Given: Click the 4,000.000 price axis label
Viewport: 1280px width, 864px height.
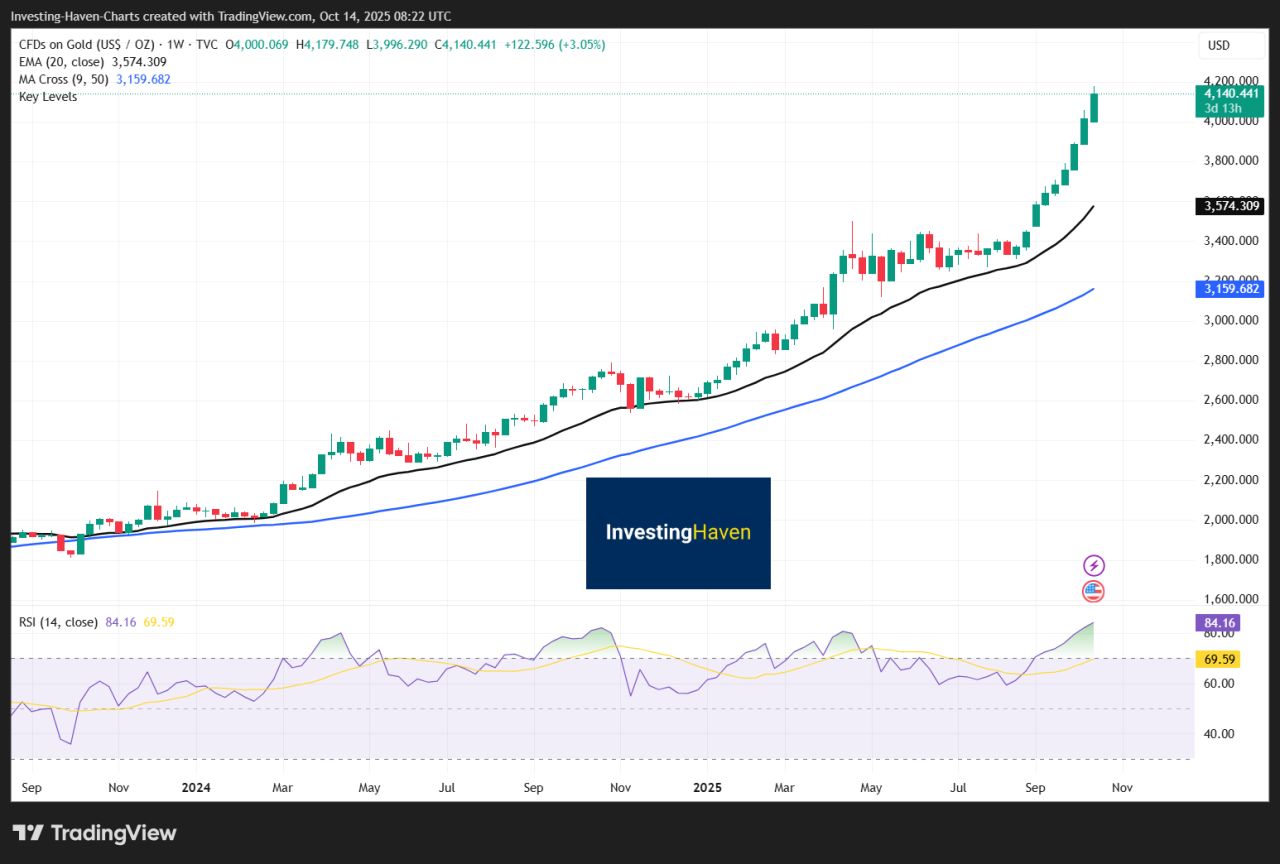Looking at the screenshot, I should (1228, 121).
